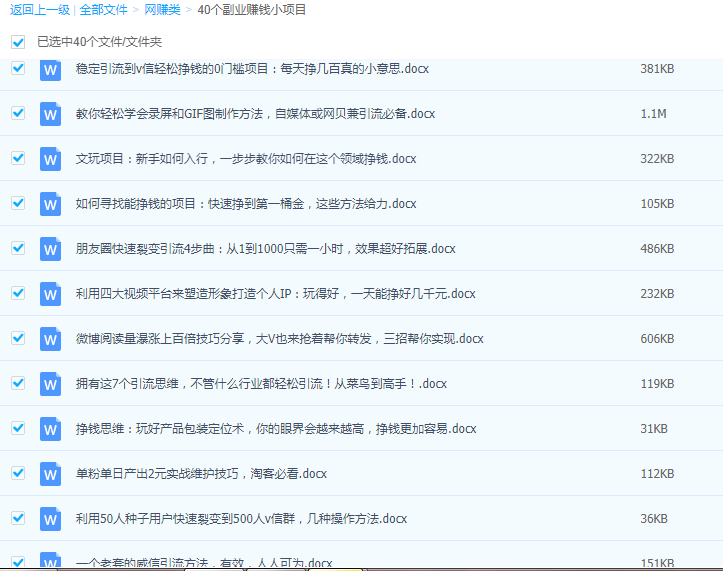
Task: Open file 拥有这7个引流思维.docx
Action: pyautogui.click(x=261, y=384)
